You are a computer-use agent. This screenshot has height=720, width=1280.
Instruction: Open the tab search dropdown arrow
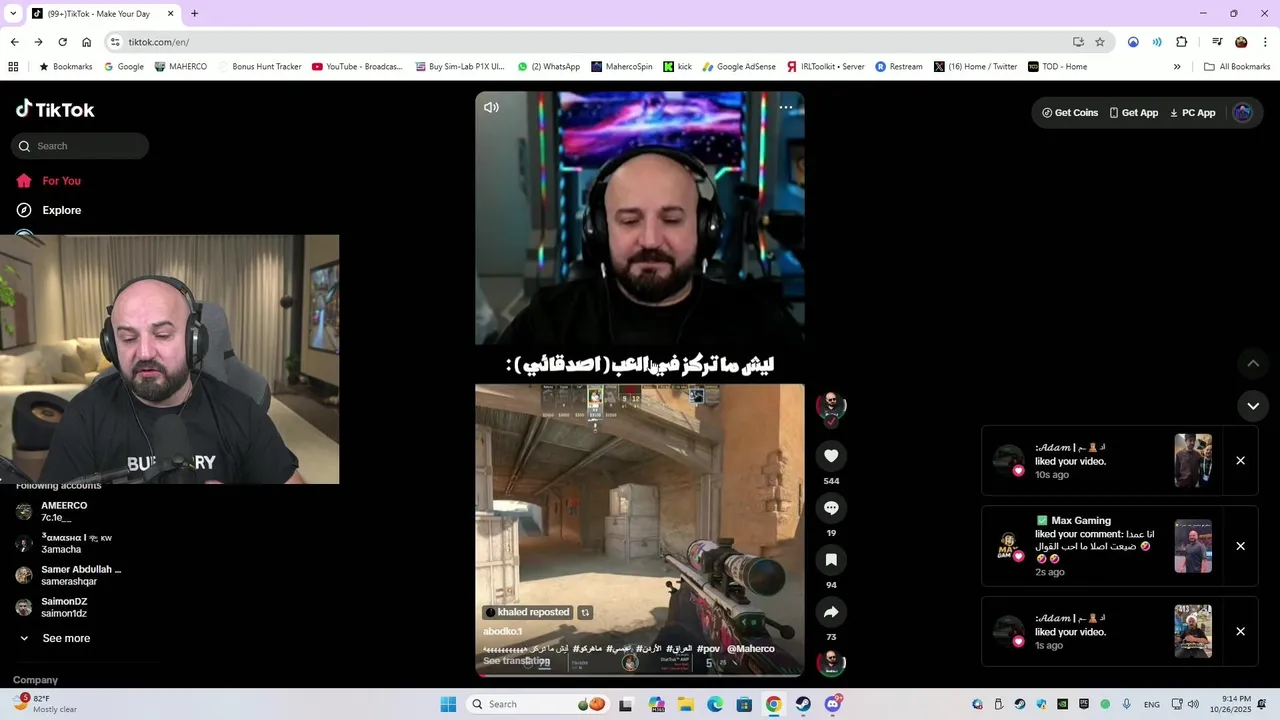(12, 14)
